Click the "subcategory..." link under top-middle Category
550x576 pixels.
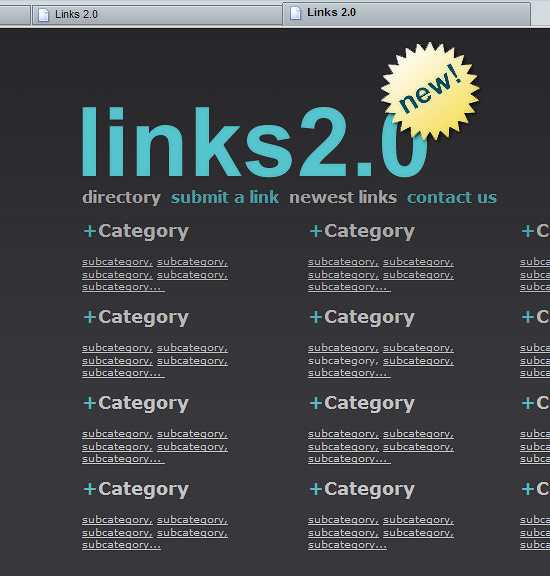(x=349, y=287)
